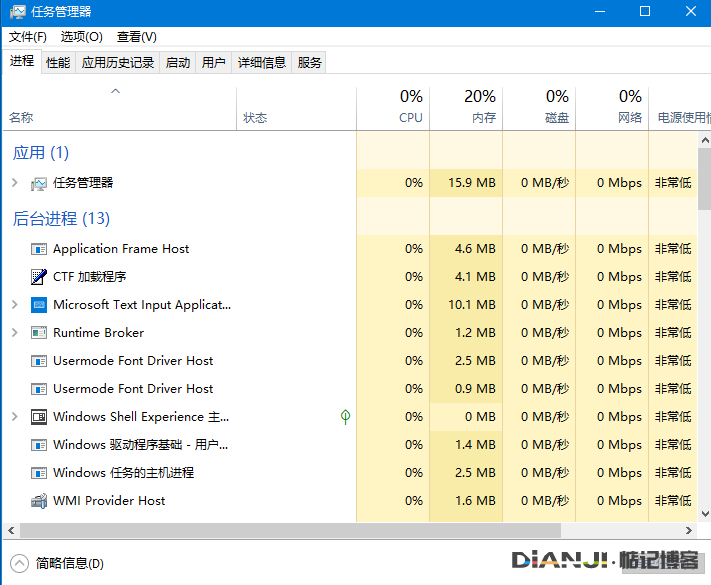
Task: Toggle sort arrow above 名称 column
Action: (x=116, y=91)
